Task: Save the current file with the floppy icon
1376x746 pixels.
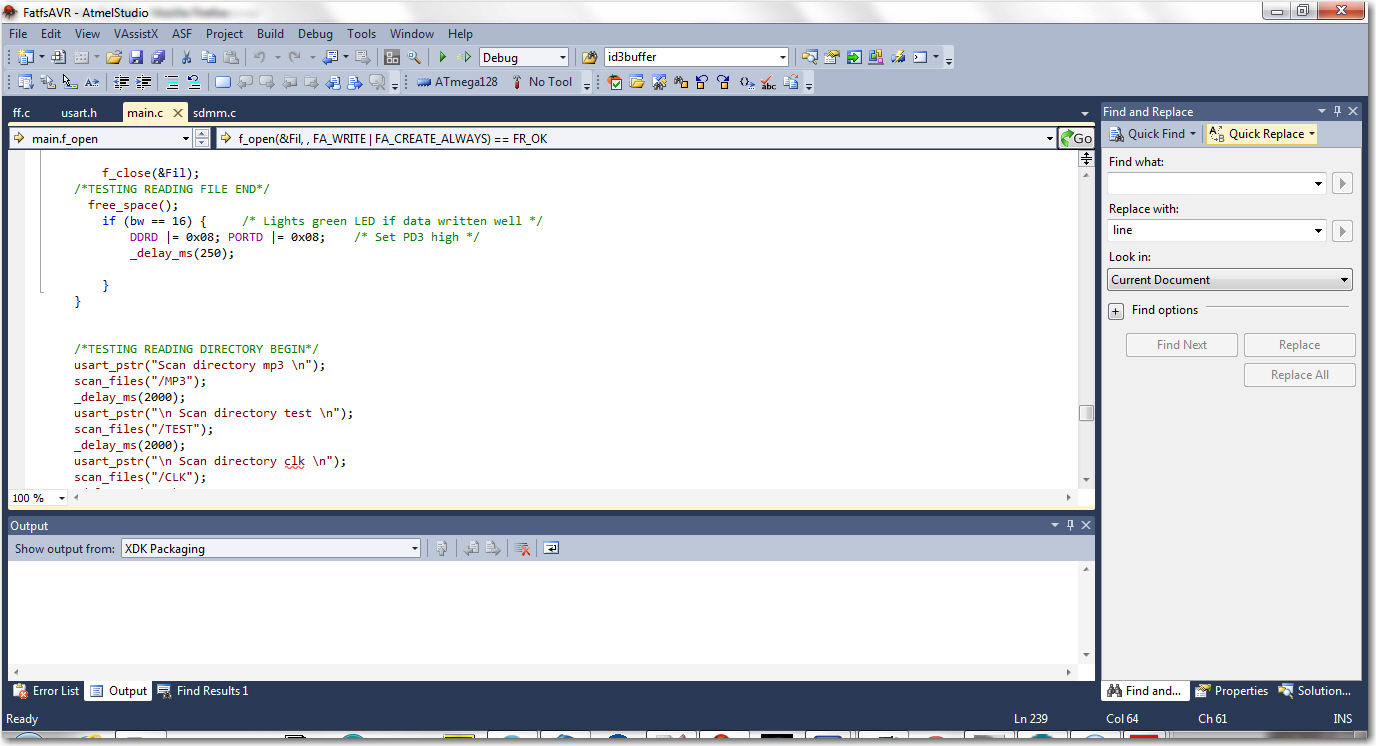Action: [136, 57]
